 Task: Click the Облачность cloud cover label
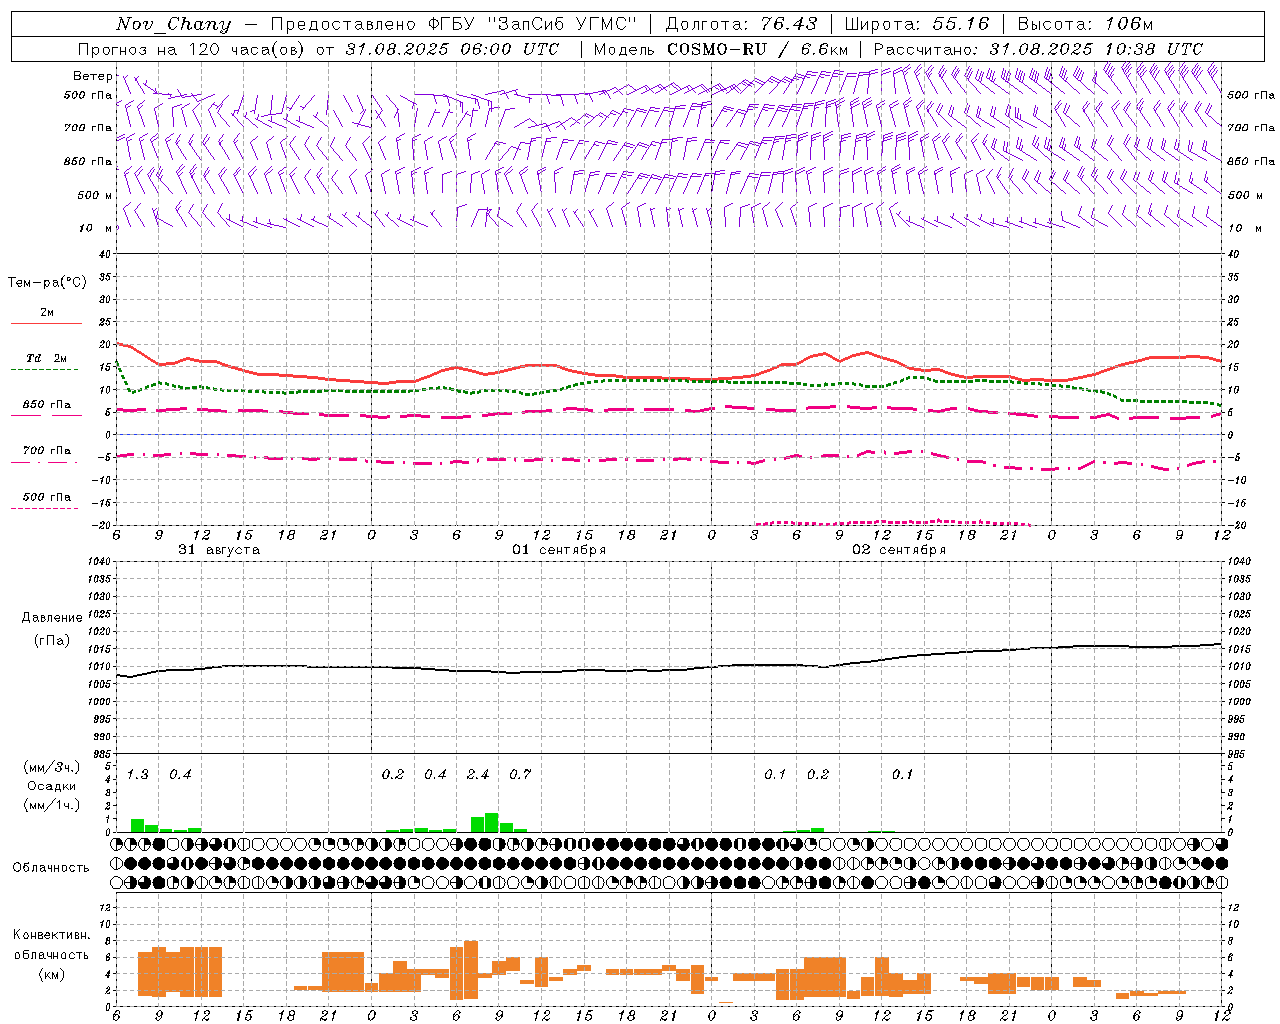point(51,867)
